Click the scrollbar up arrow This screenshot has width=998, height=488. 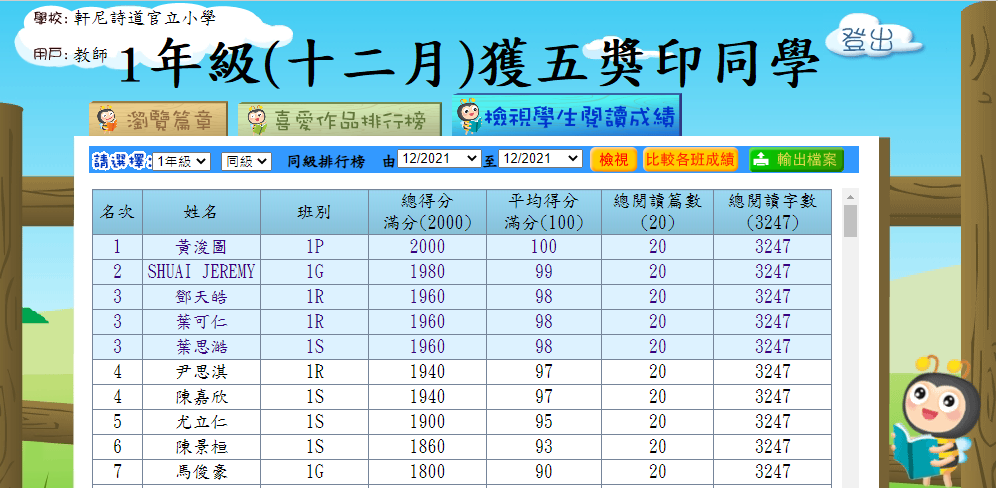click(x=850, y=195)
